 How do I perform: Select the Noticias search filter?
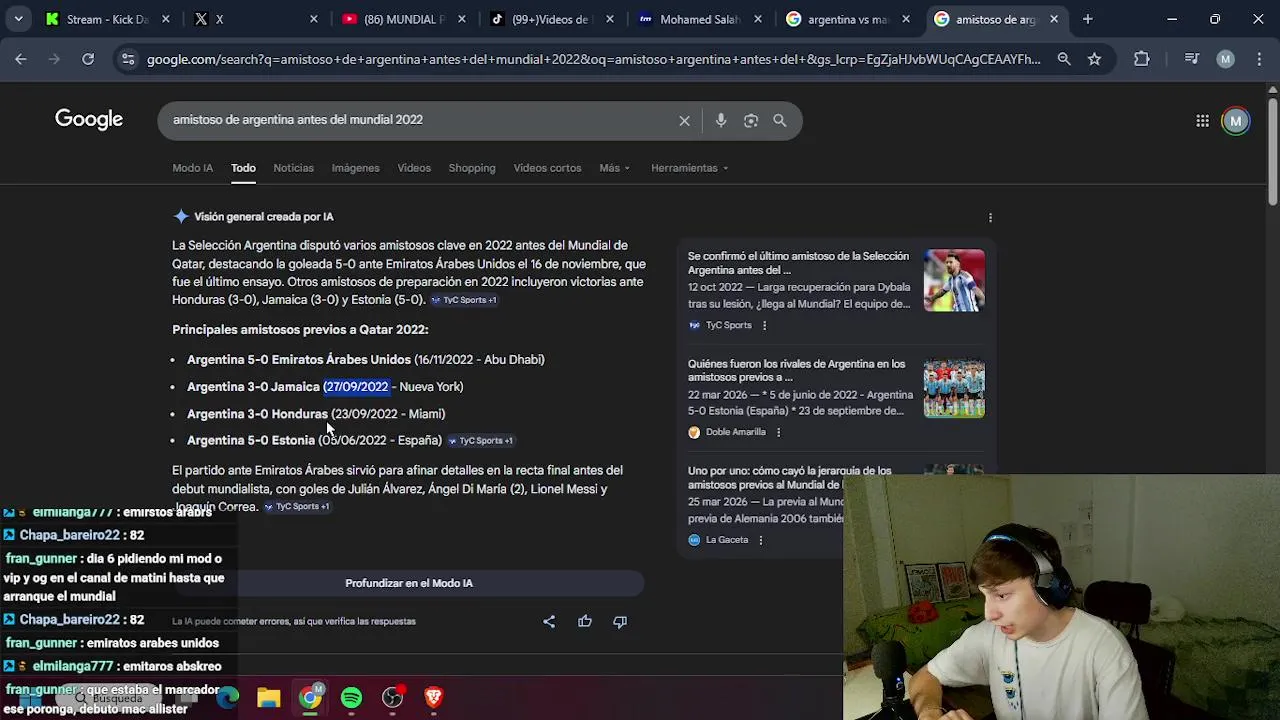294,168
